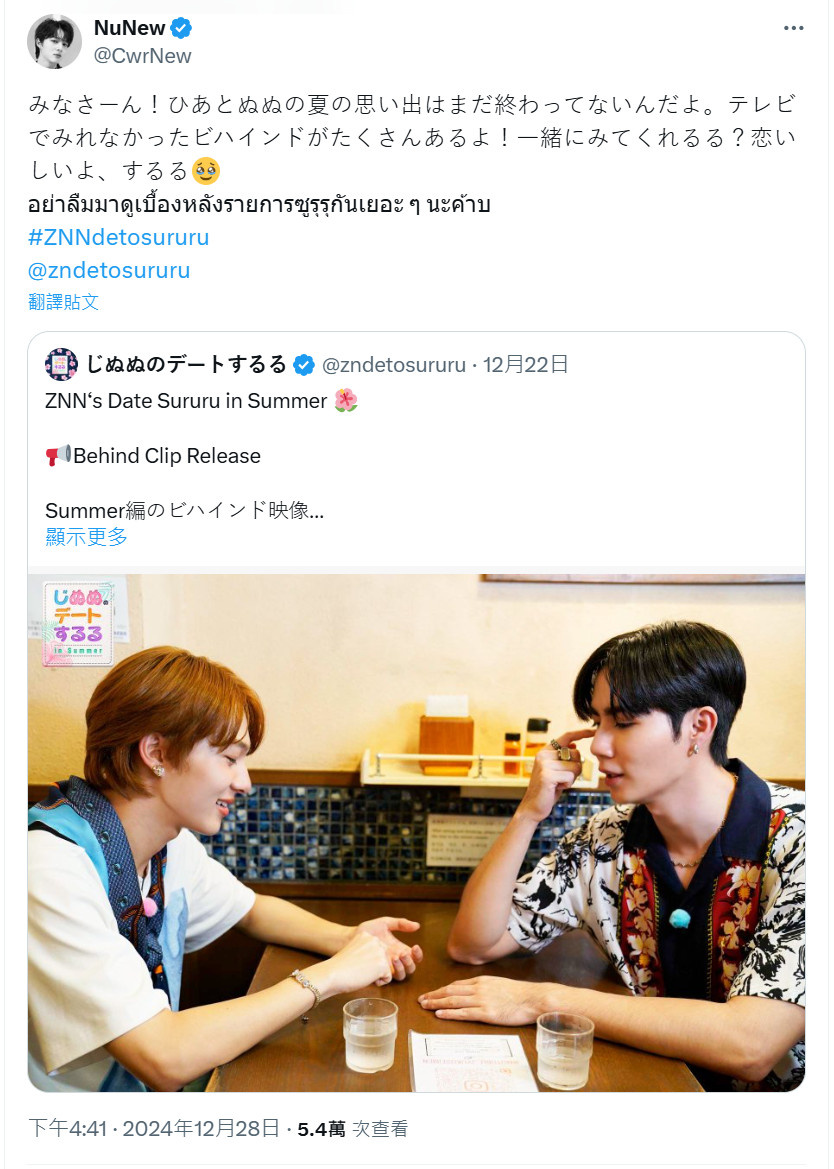
Task: Expand quoted post with 顯示更多
Action: pyautogui.click(x=86, y=536)
